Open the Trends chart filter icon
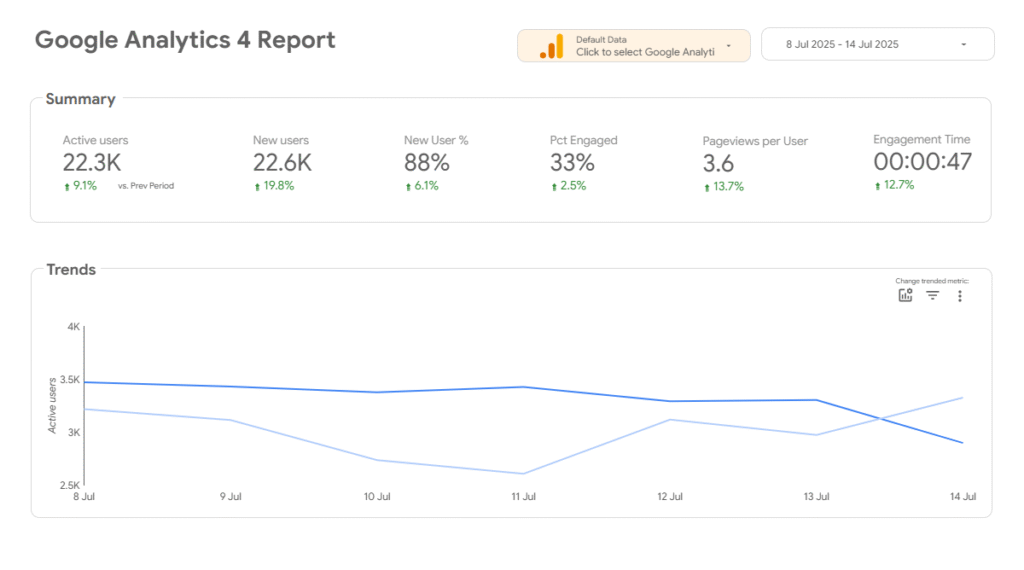The height and width of the screenshot is (570, 1024). point(933,296)
